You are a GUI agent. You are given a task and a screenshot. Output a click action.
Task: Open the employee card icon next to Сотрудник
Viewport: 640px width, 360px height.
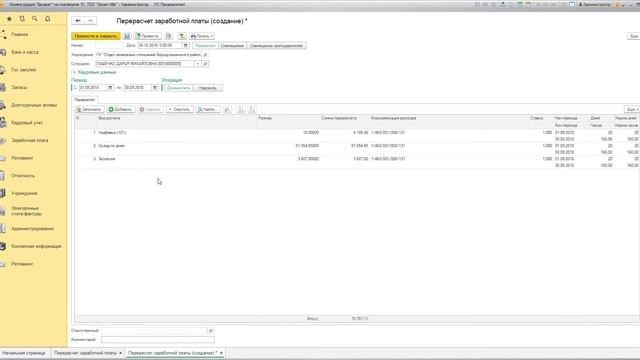coord(205,64)
